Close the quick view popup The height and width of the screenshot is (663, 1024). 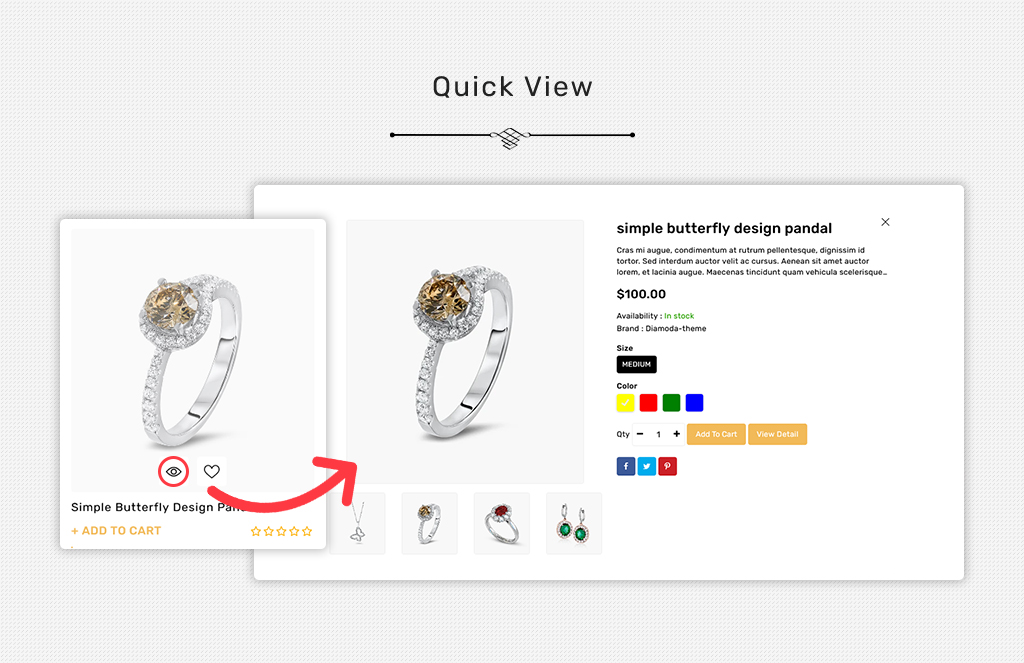(885, 222)
